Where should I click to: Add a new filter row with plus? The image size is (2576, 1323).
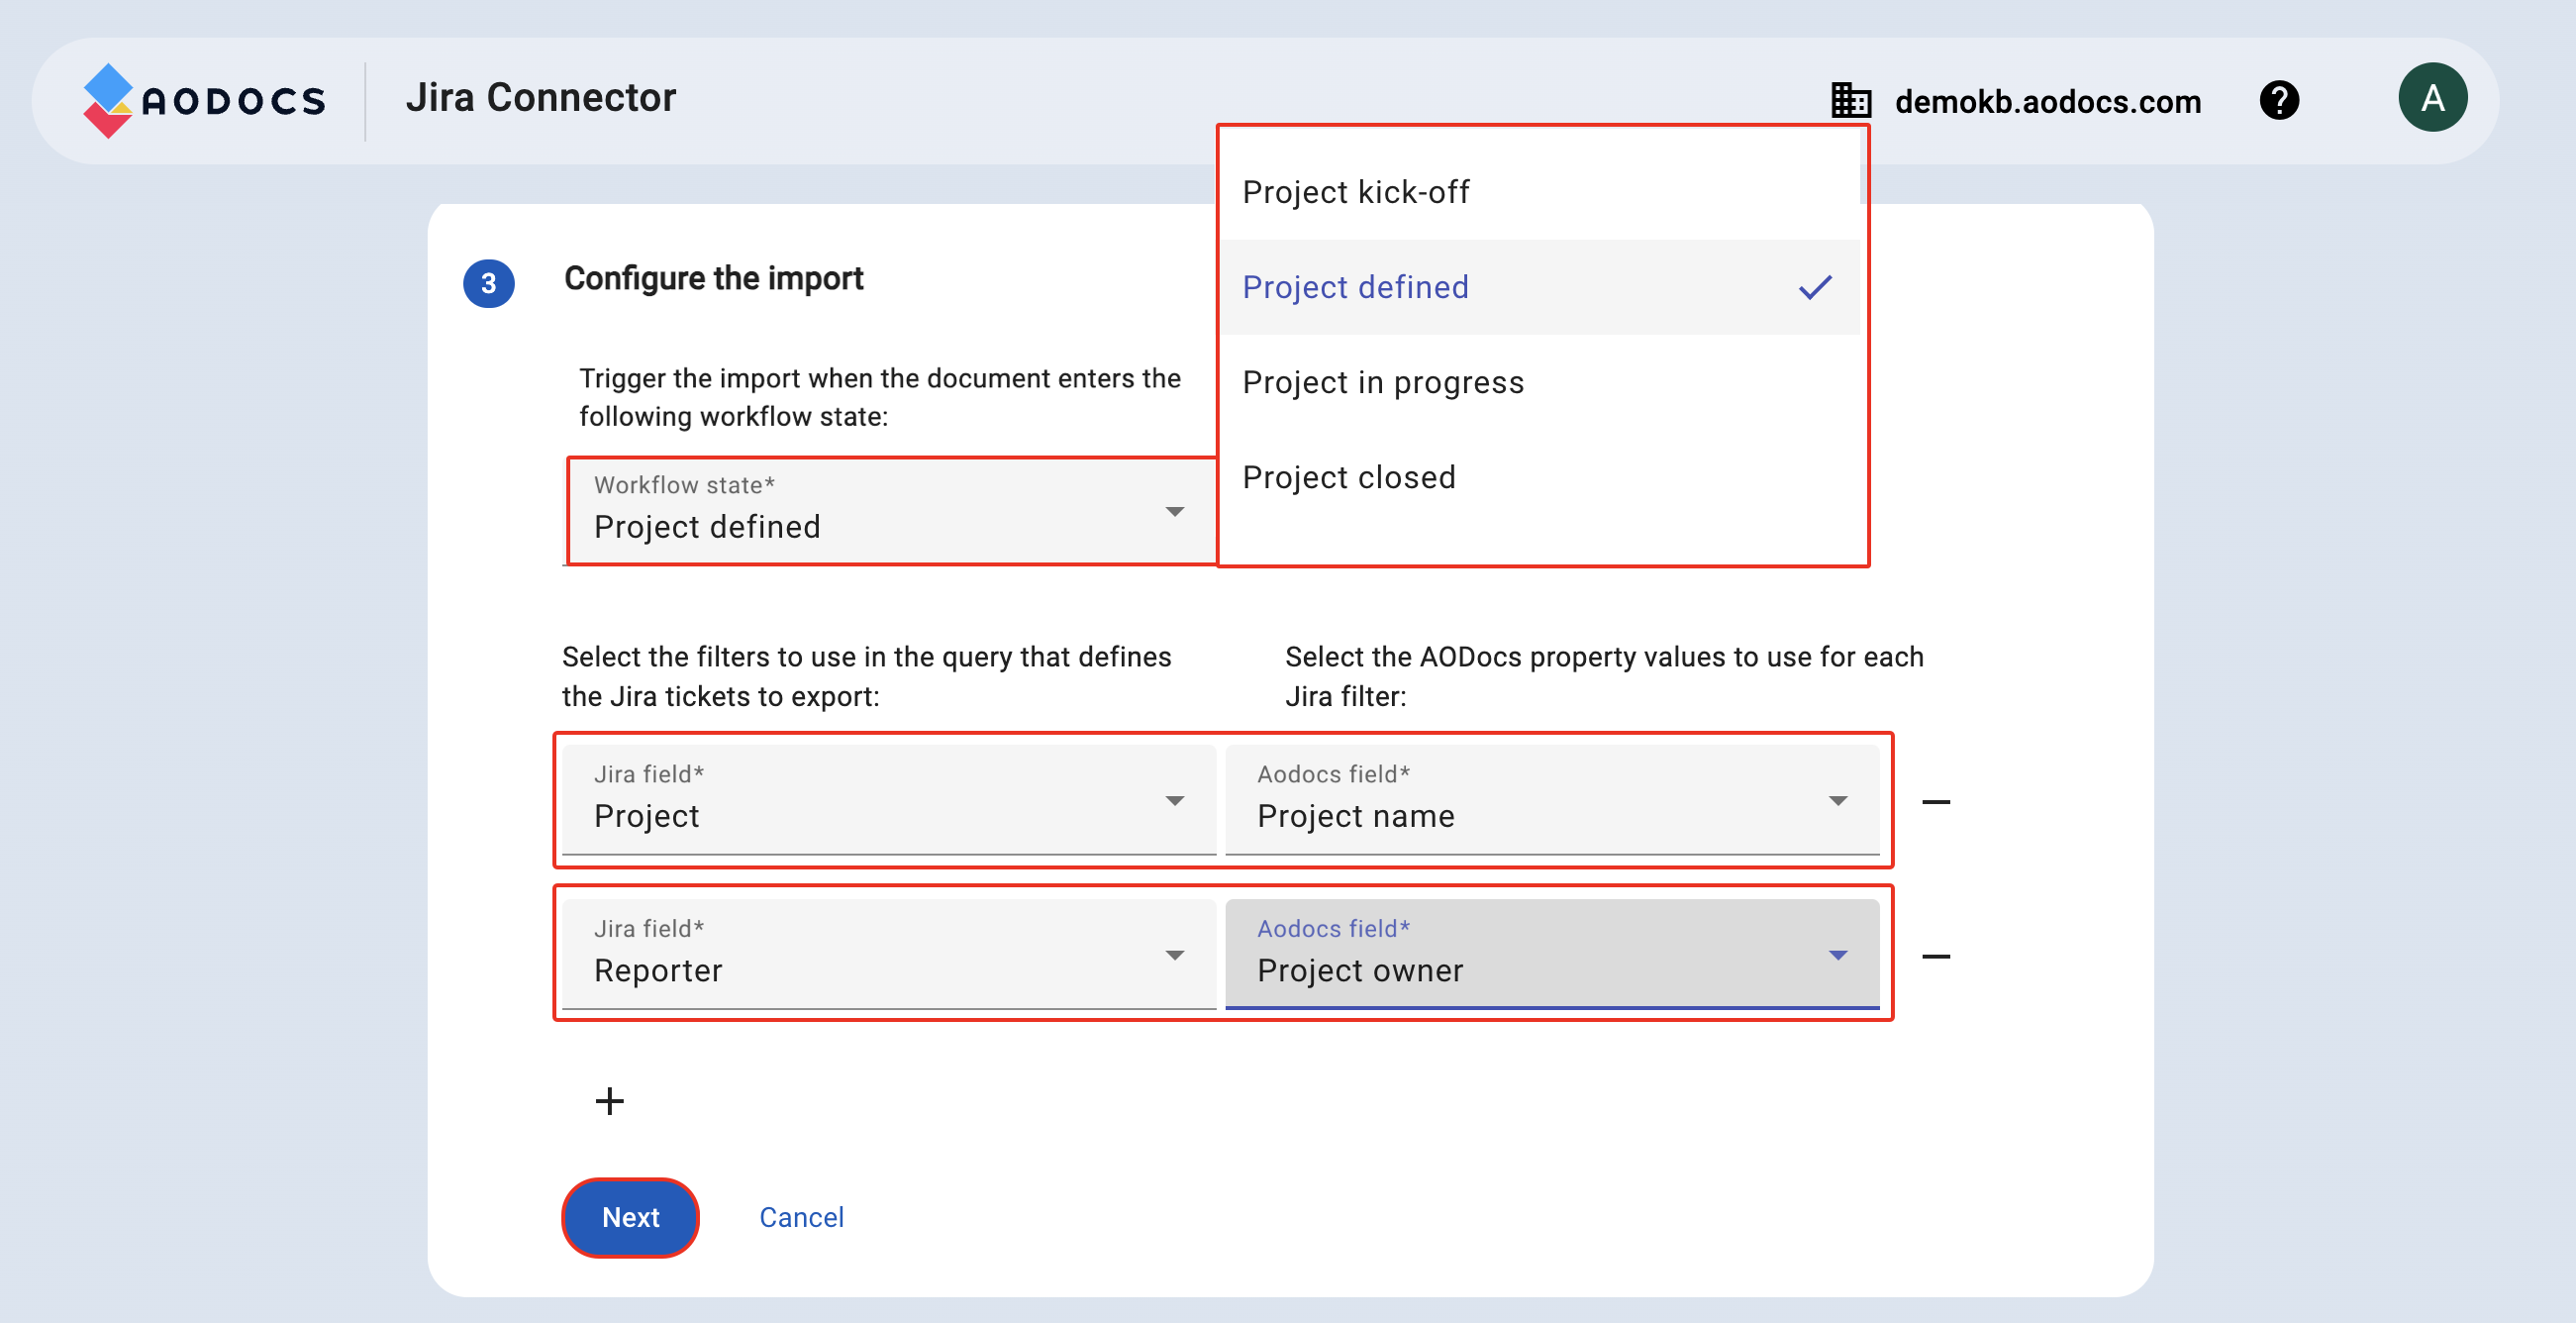point(609,1101)
